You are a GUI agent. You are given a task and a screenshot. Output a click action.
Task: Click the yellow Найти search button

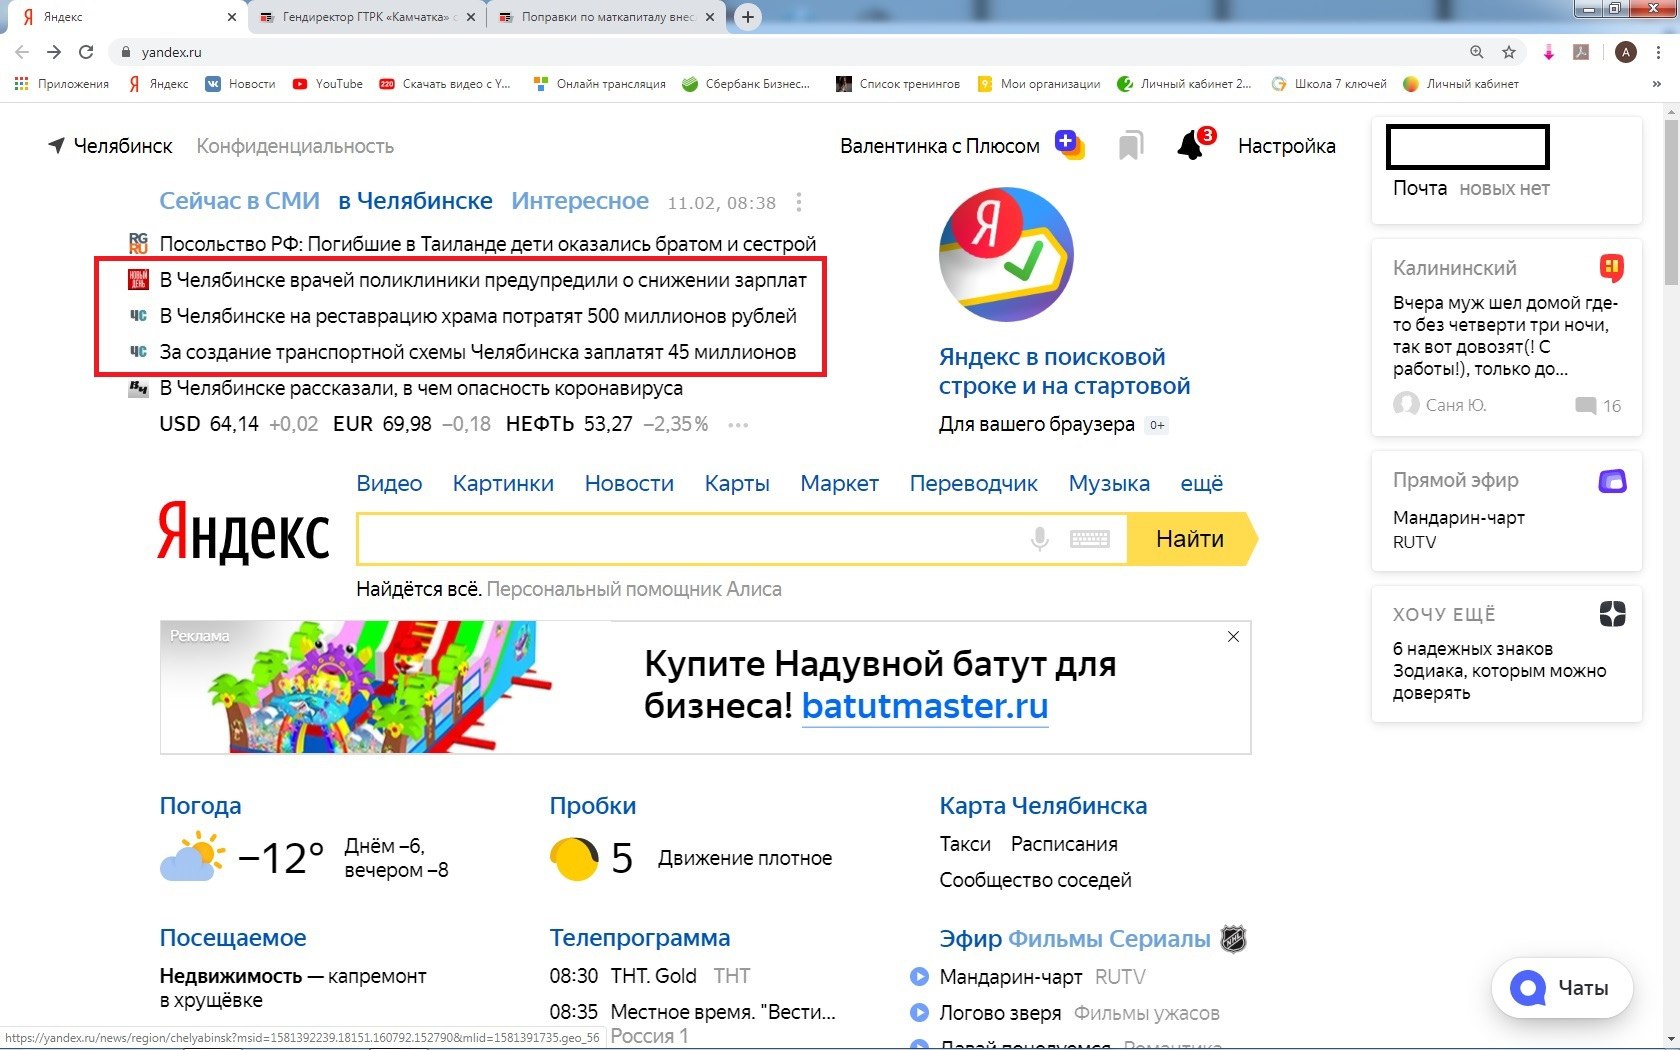pyautogui.click(x=1192, y=539)
